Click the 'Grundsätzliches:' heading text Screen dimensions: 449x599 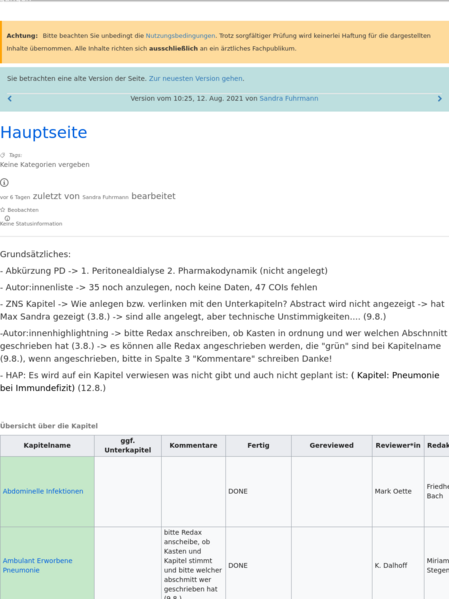click(36, 254)
